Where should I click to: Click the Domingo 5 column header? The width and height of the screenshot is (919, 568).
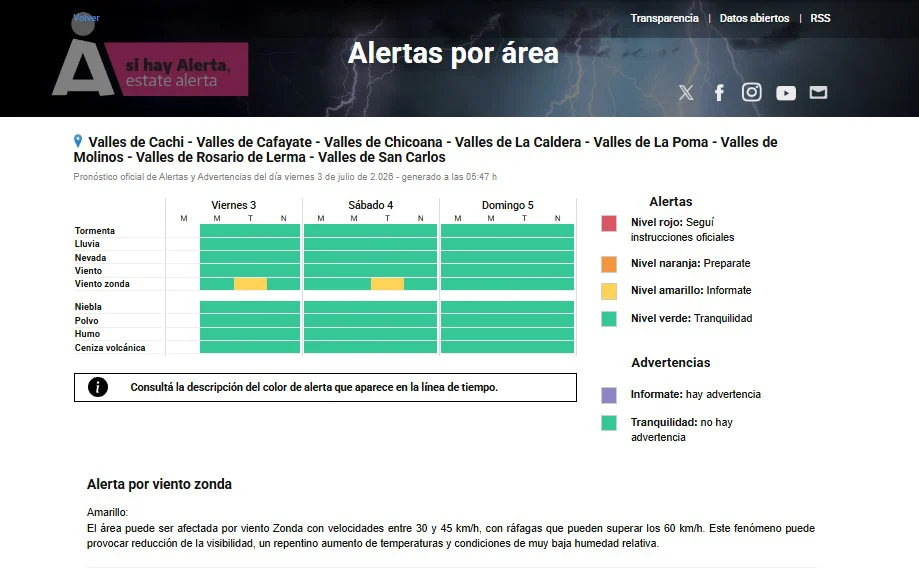point(508,205)
